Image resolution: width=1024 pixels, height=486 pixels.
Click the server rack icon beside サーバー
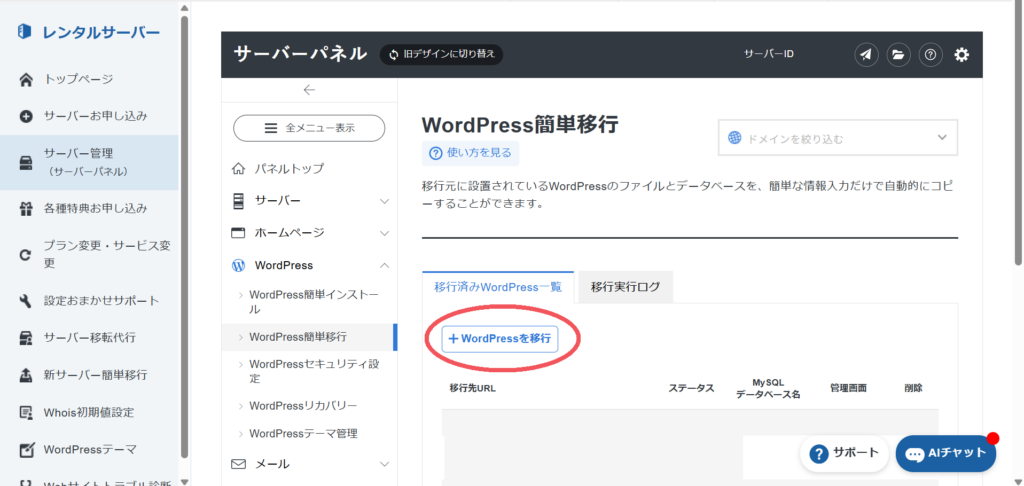point(238,201)
